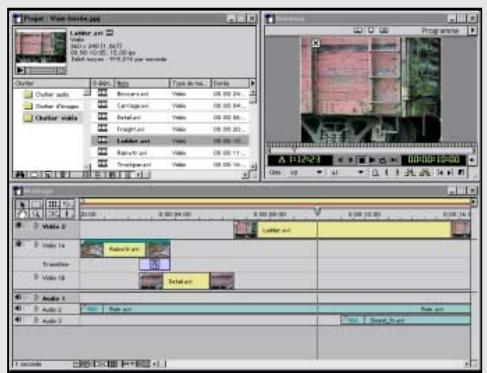Select the Zoom magnifier tool in the timeline

(37, 214)
